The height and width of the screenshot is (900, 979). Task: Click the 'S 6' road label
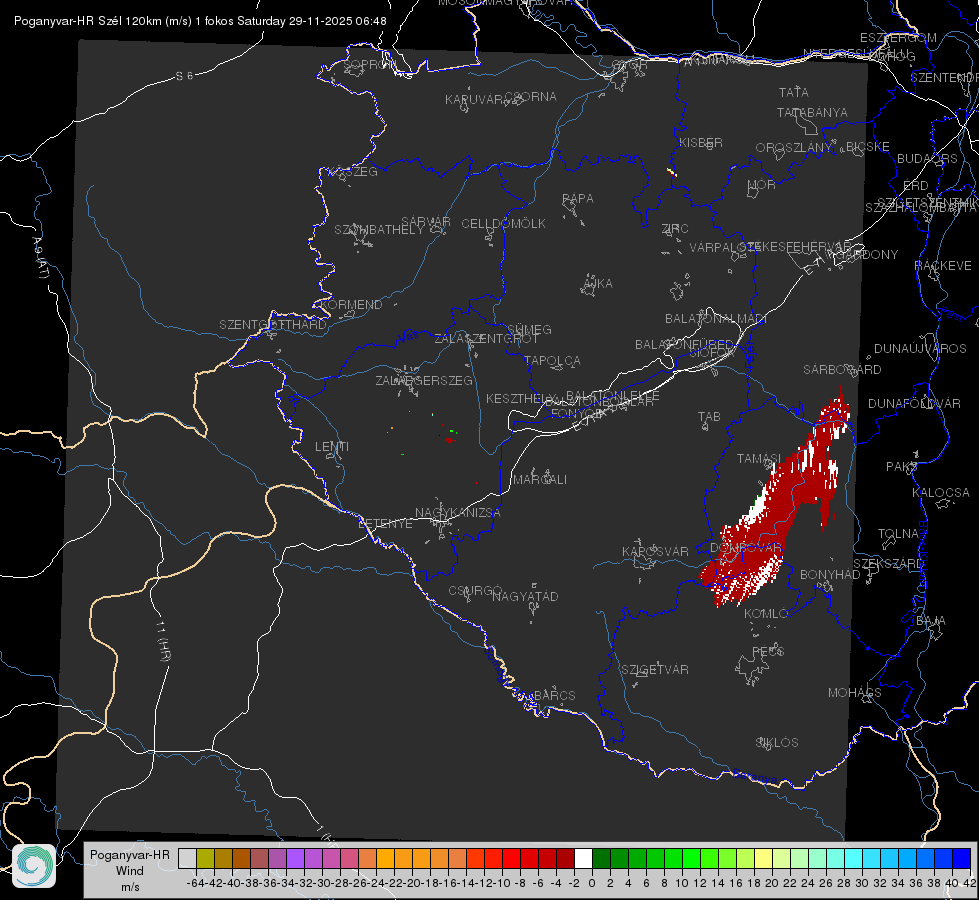click(184, 76)
